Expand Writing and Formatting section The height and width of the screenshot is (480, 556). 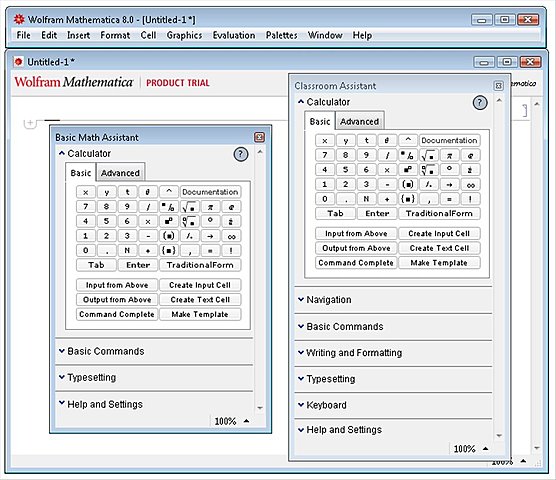tap(301, 352)
